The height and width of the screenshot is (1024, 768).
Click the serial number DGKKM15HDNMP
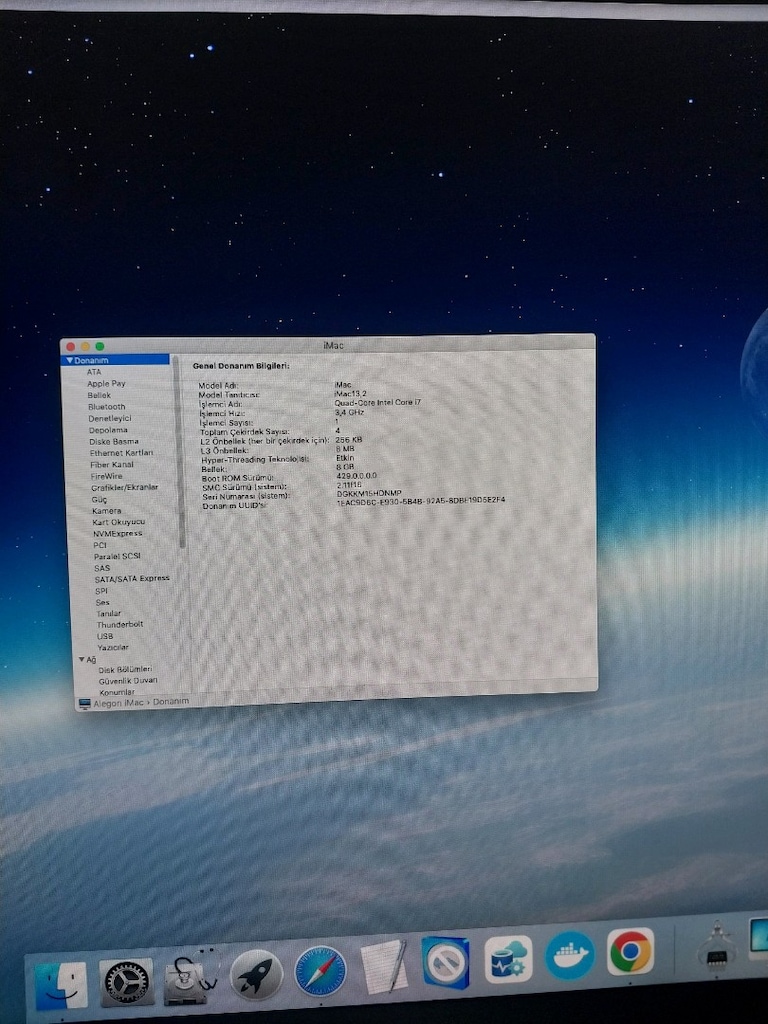[369, 494]
